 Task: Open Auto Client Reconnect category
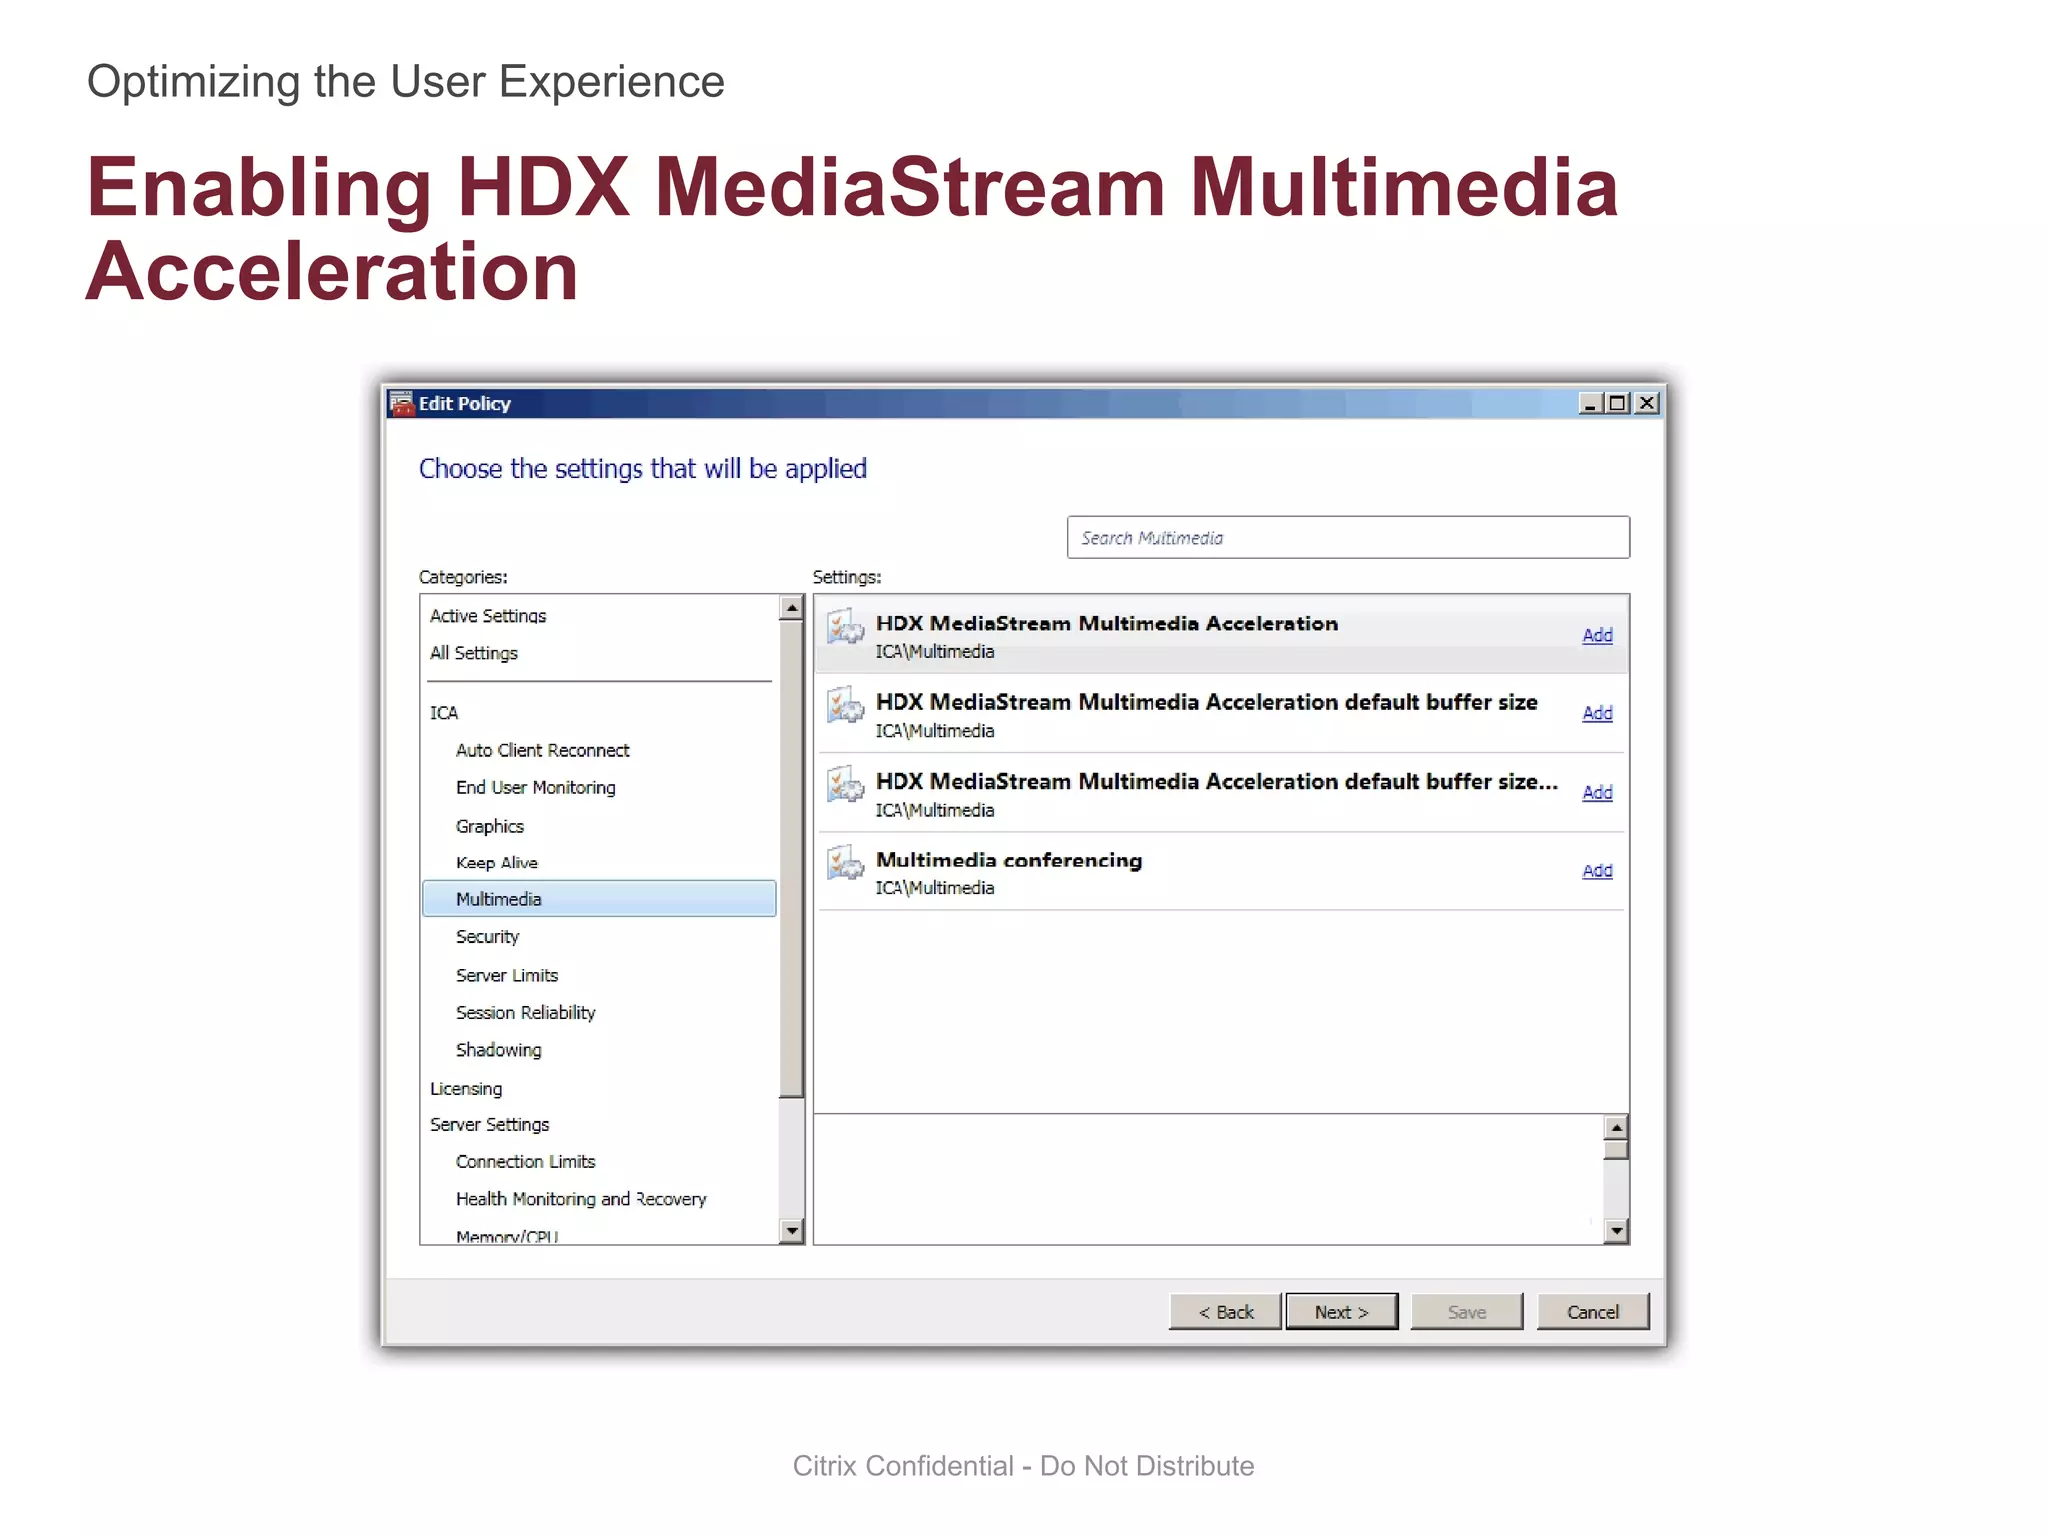pyautogui.click(x=543, y=750)
